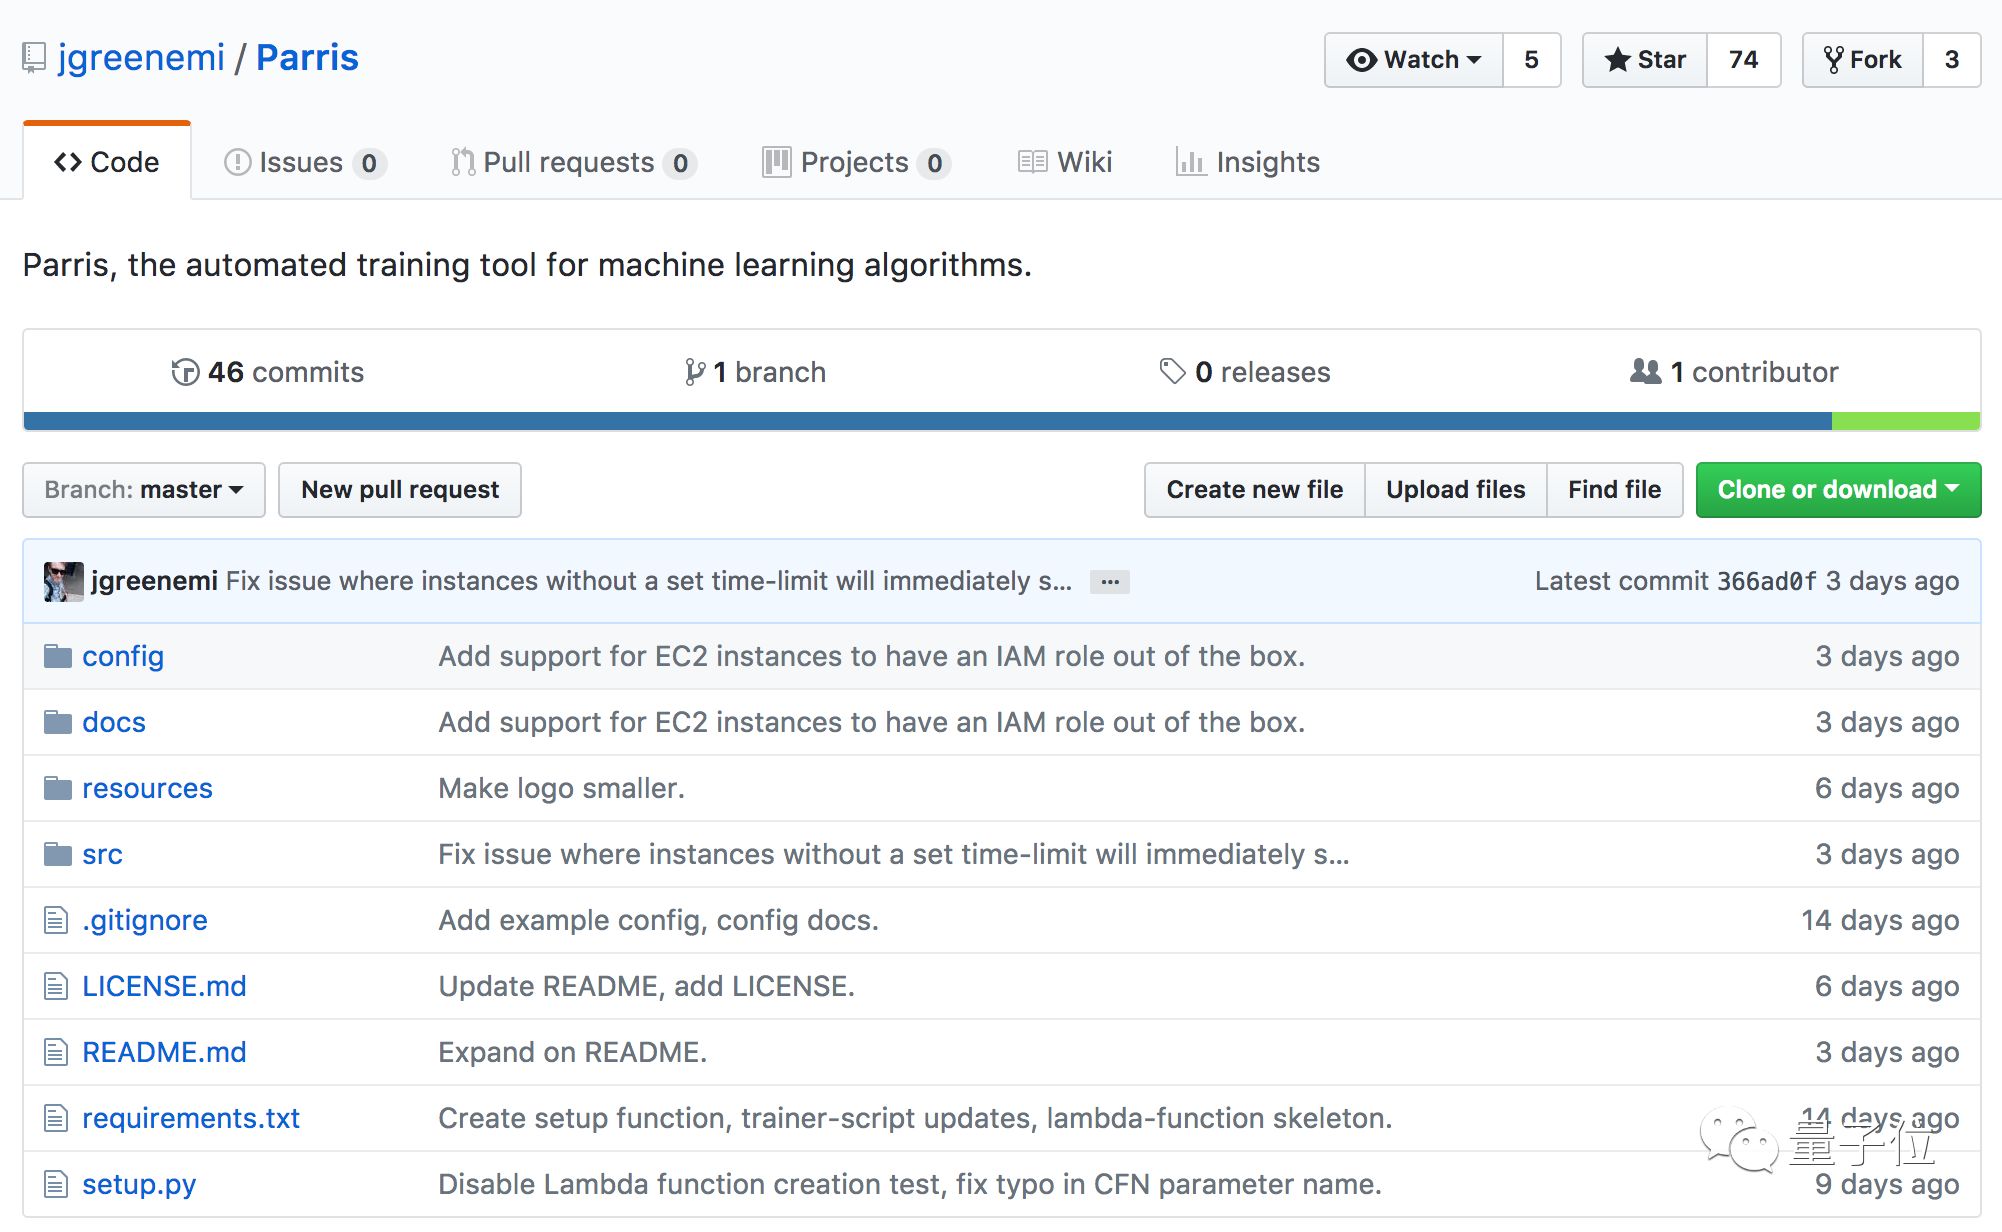The image size is (2002, 1232).
Task: Click the contributors people icon
Action: coord(1645,371)
